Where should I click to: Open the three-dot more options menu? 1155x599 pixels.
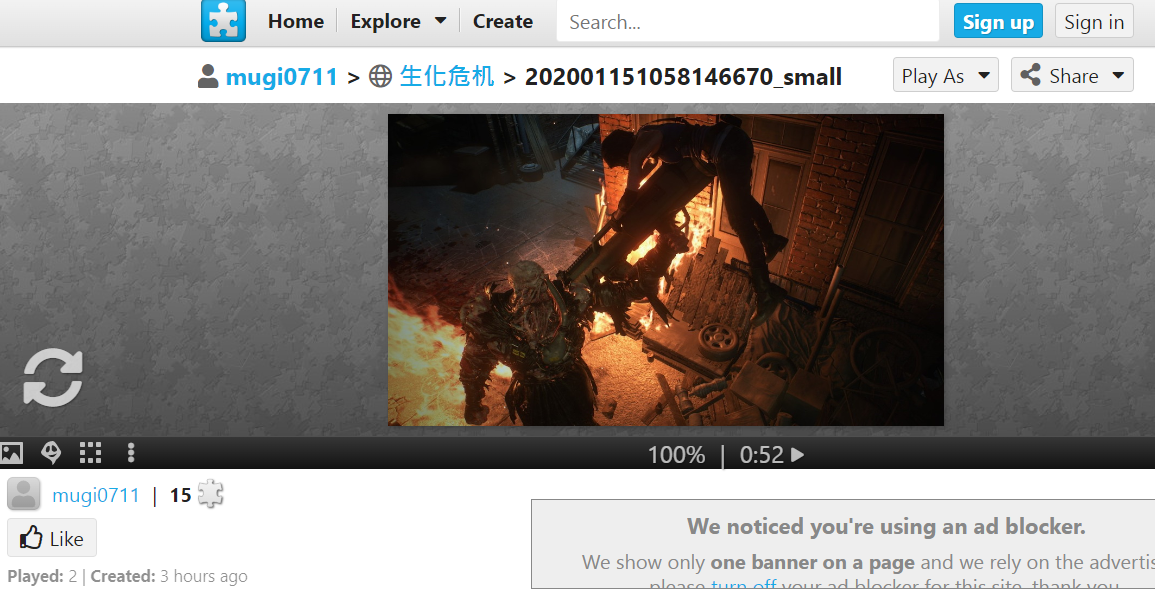130,452
